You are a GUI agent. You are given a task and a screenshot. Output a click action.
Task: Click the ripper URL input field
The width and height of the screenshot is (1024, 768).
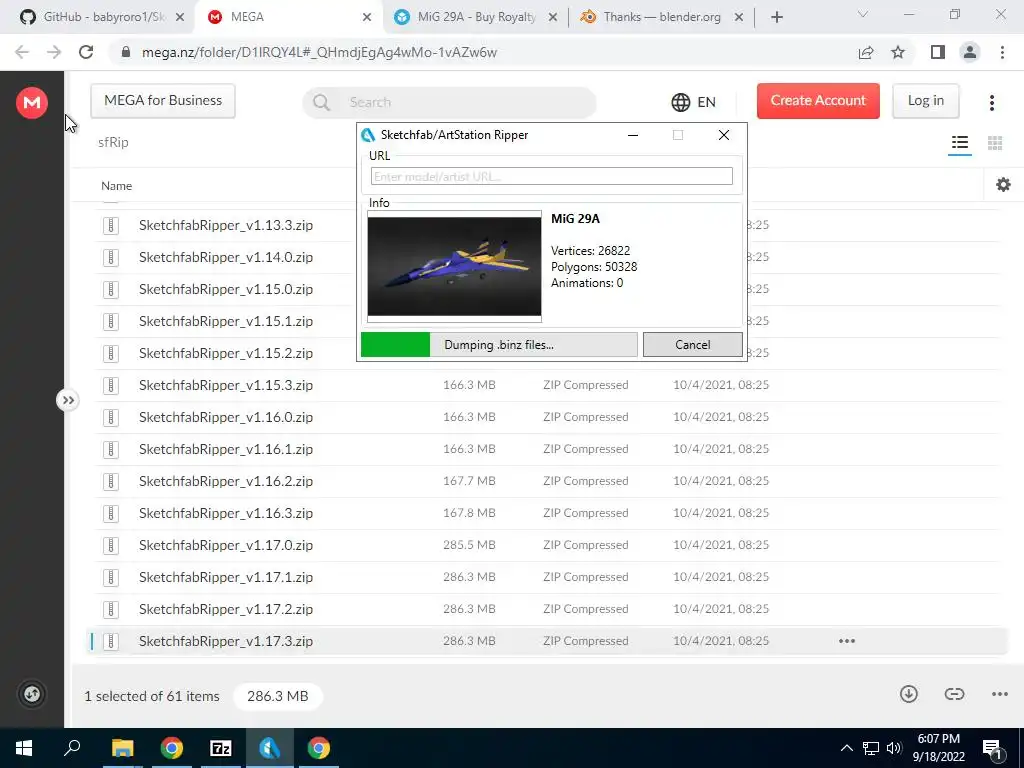[x=551, y=176]
